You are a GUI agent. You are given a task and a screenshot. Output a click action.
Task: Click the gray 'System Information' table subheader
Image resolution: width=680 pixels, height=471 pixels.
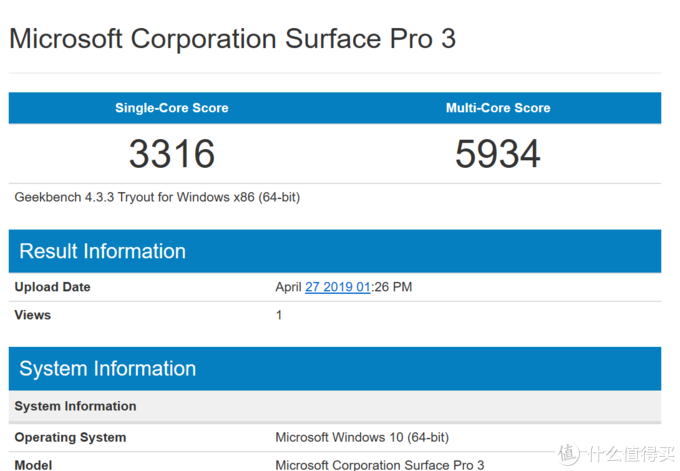335,406
